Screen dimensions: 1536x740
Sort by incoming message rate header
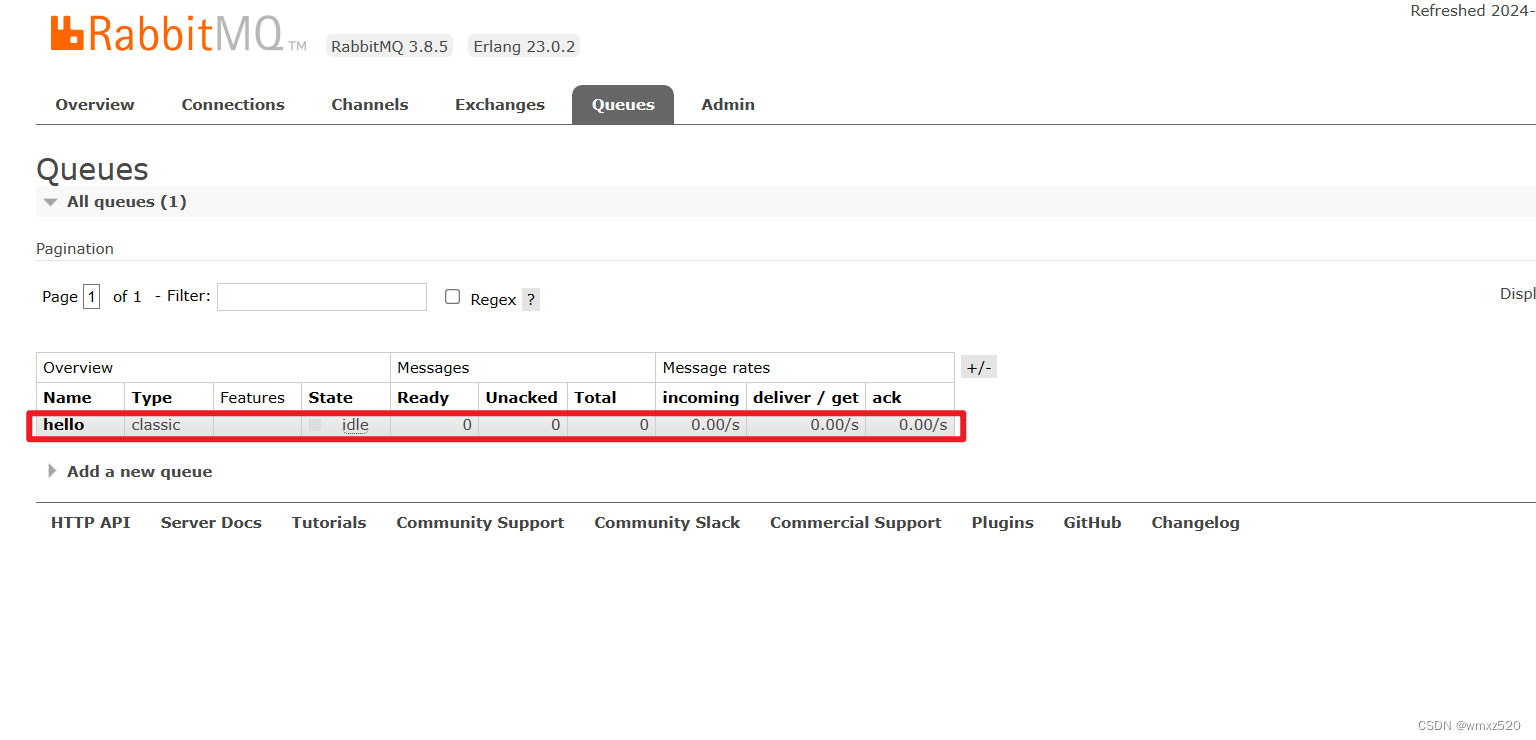pyautogui.click(x=701, y=398)
